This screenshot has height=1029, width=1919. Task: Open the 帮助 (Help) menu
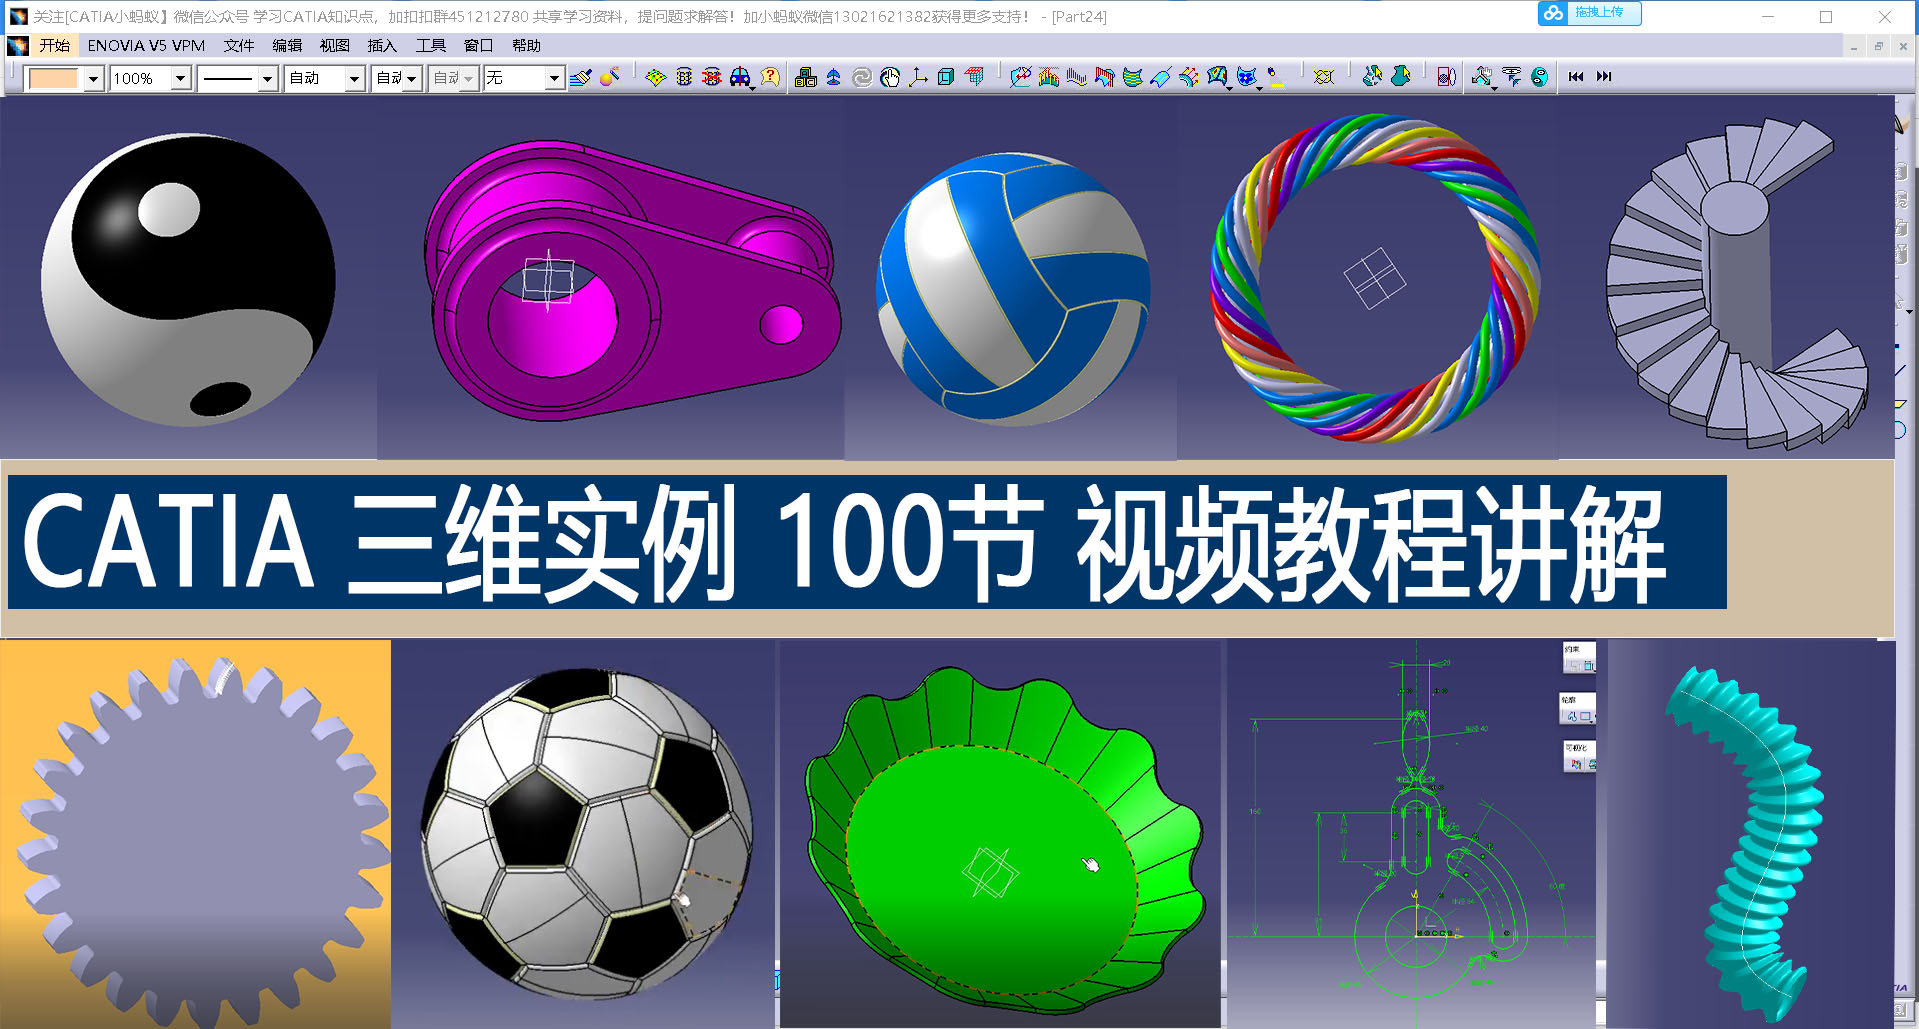526,46
